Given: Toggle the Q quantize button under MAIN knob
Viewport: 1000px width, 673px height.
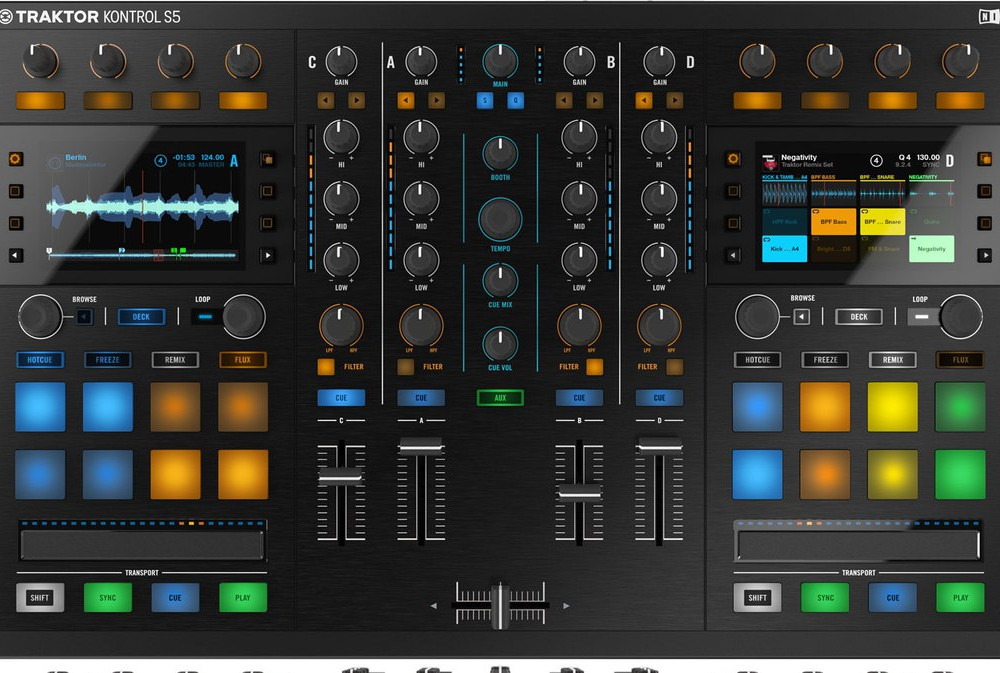Looking at the screenshot, I should 515,101.
